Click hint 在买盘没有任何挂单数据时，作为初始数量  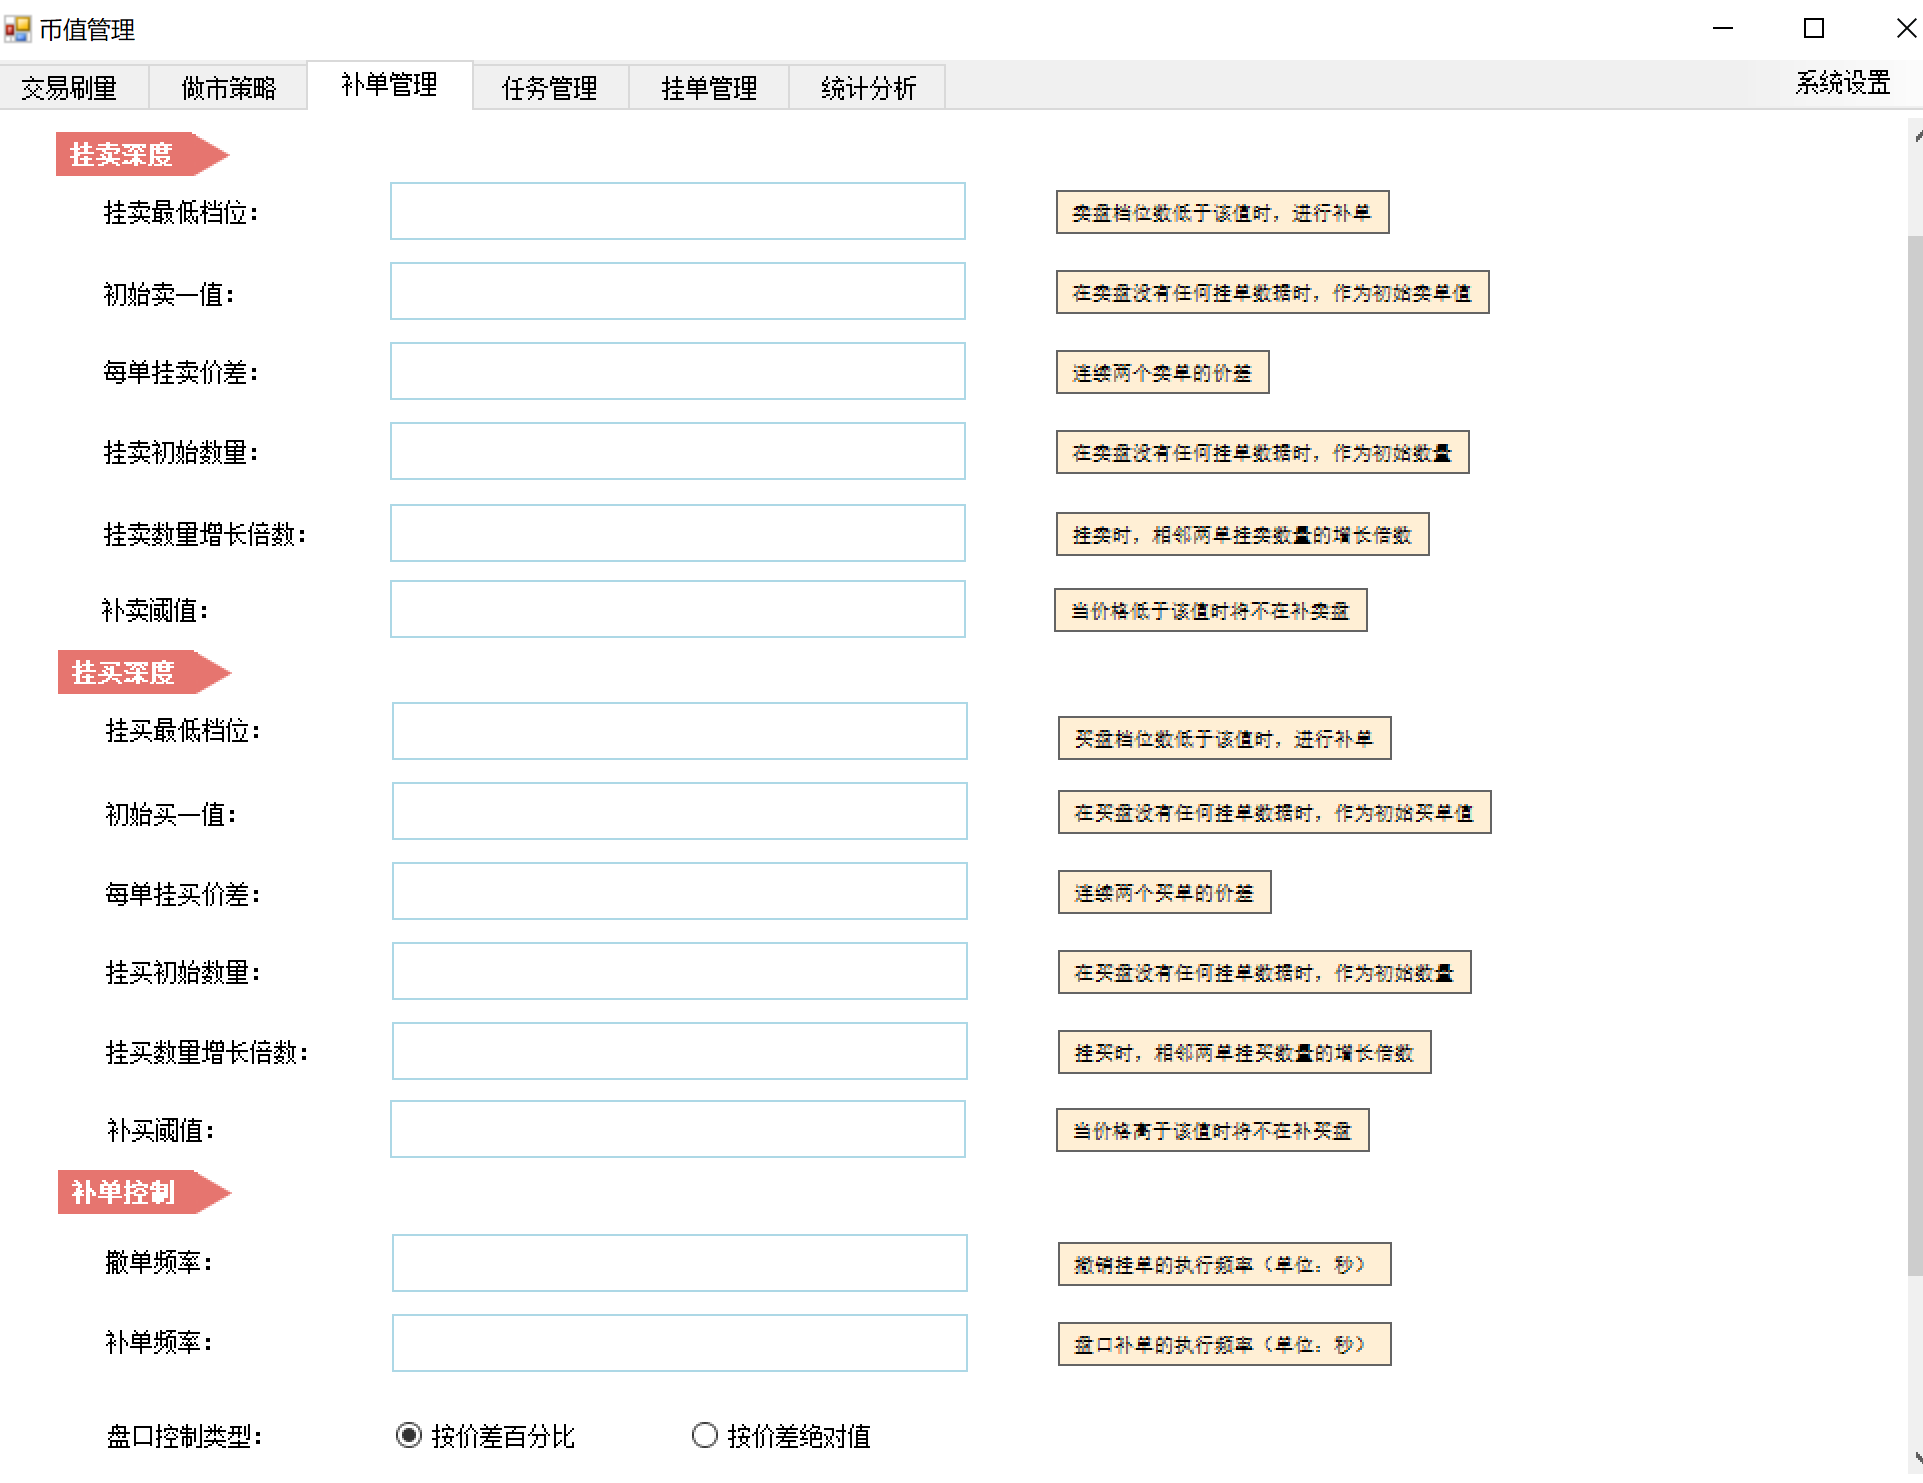[1265, 972]
